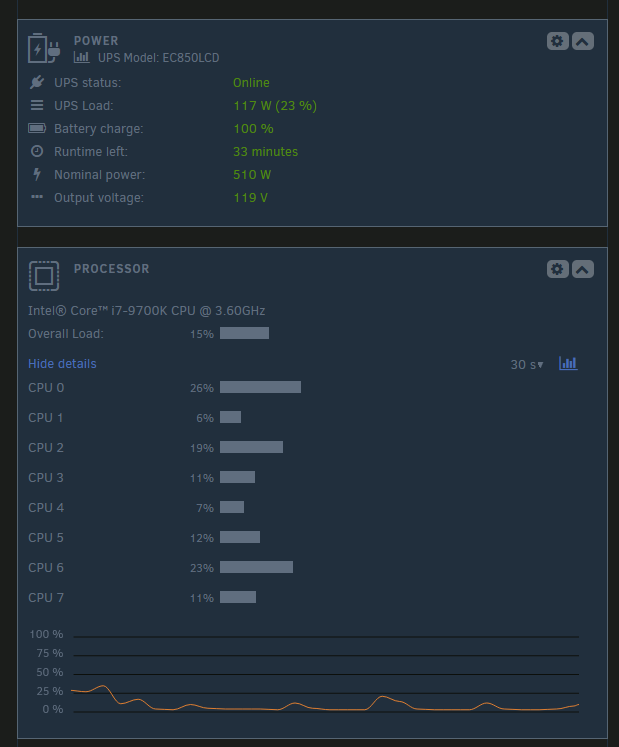The image size is (619, 747).
Task: Open the 30 s interval dropdown
Action: [x=527, y=365]
